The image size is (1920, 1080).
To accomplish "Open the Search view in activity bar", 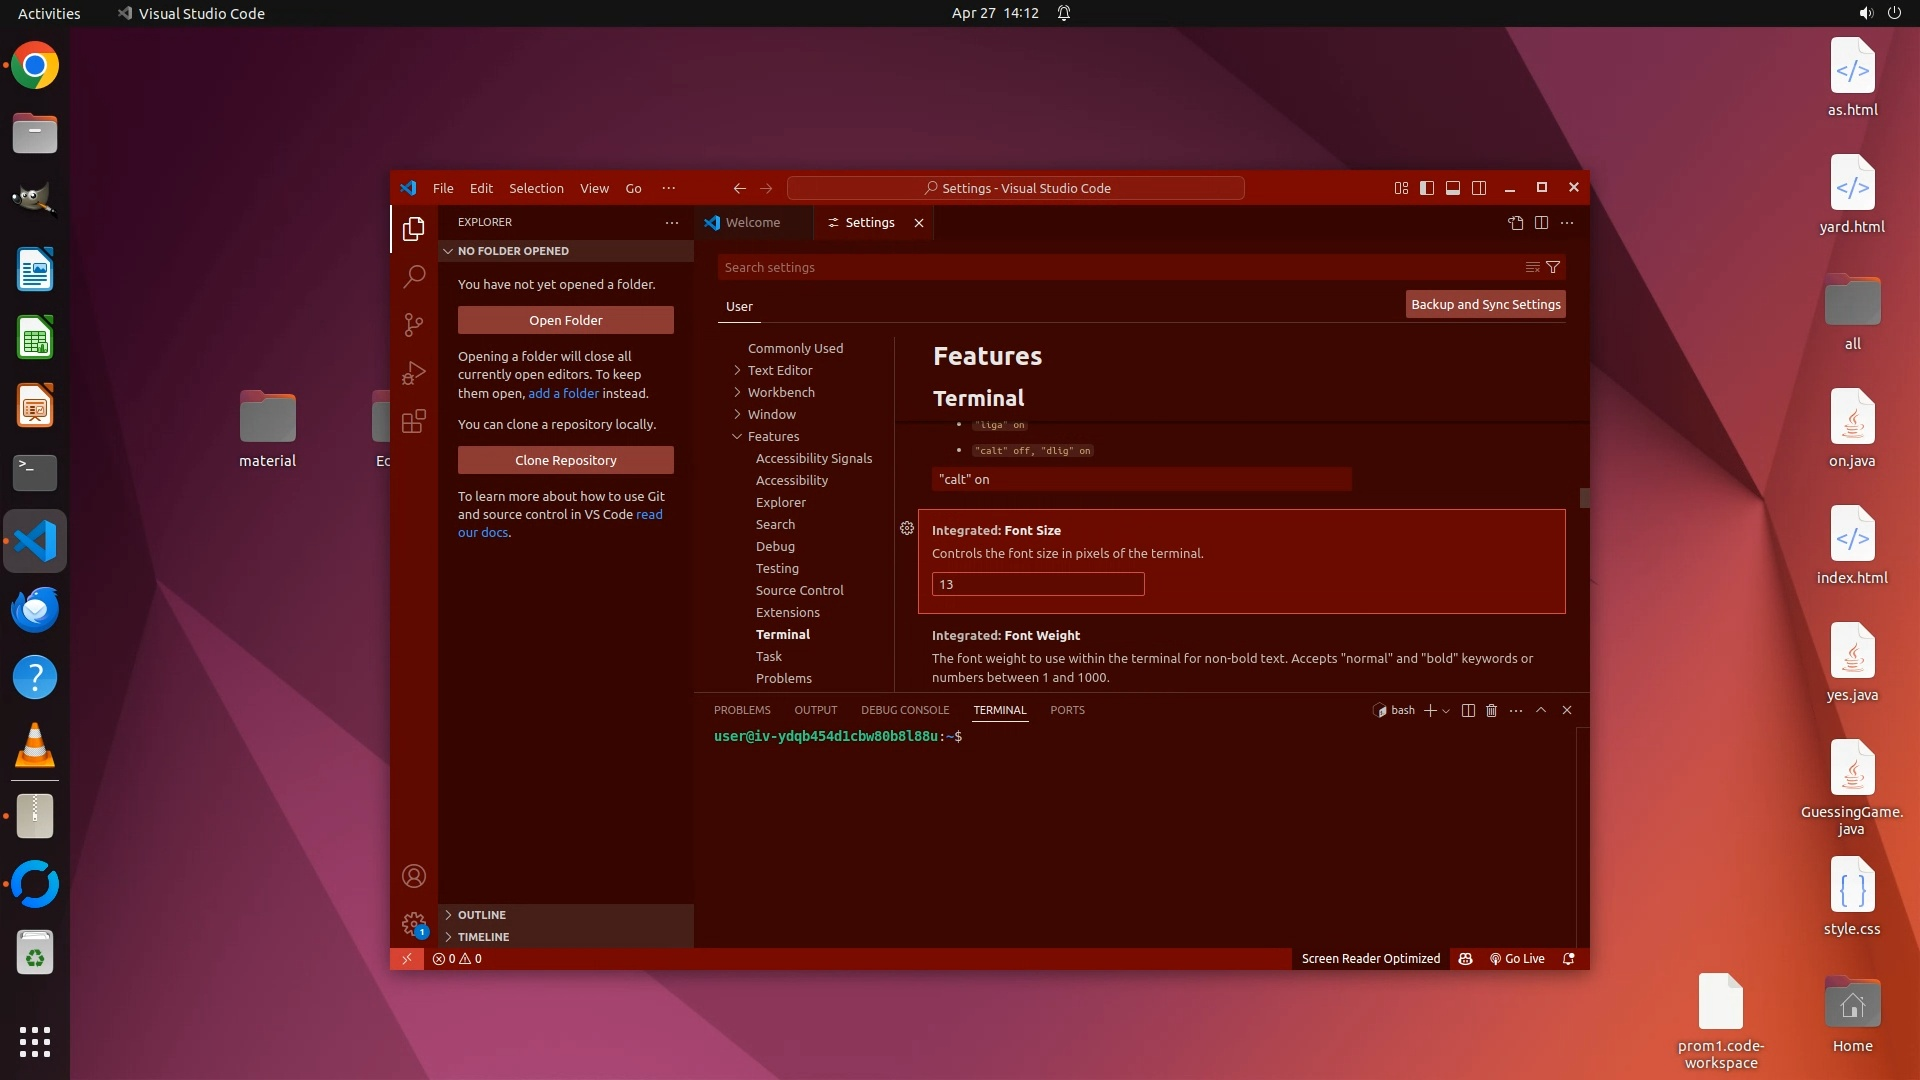I will (414, 276).
